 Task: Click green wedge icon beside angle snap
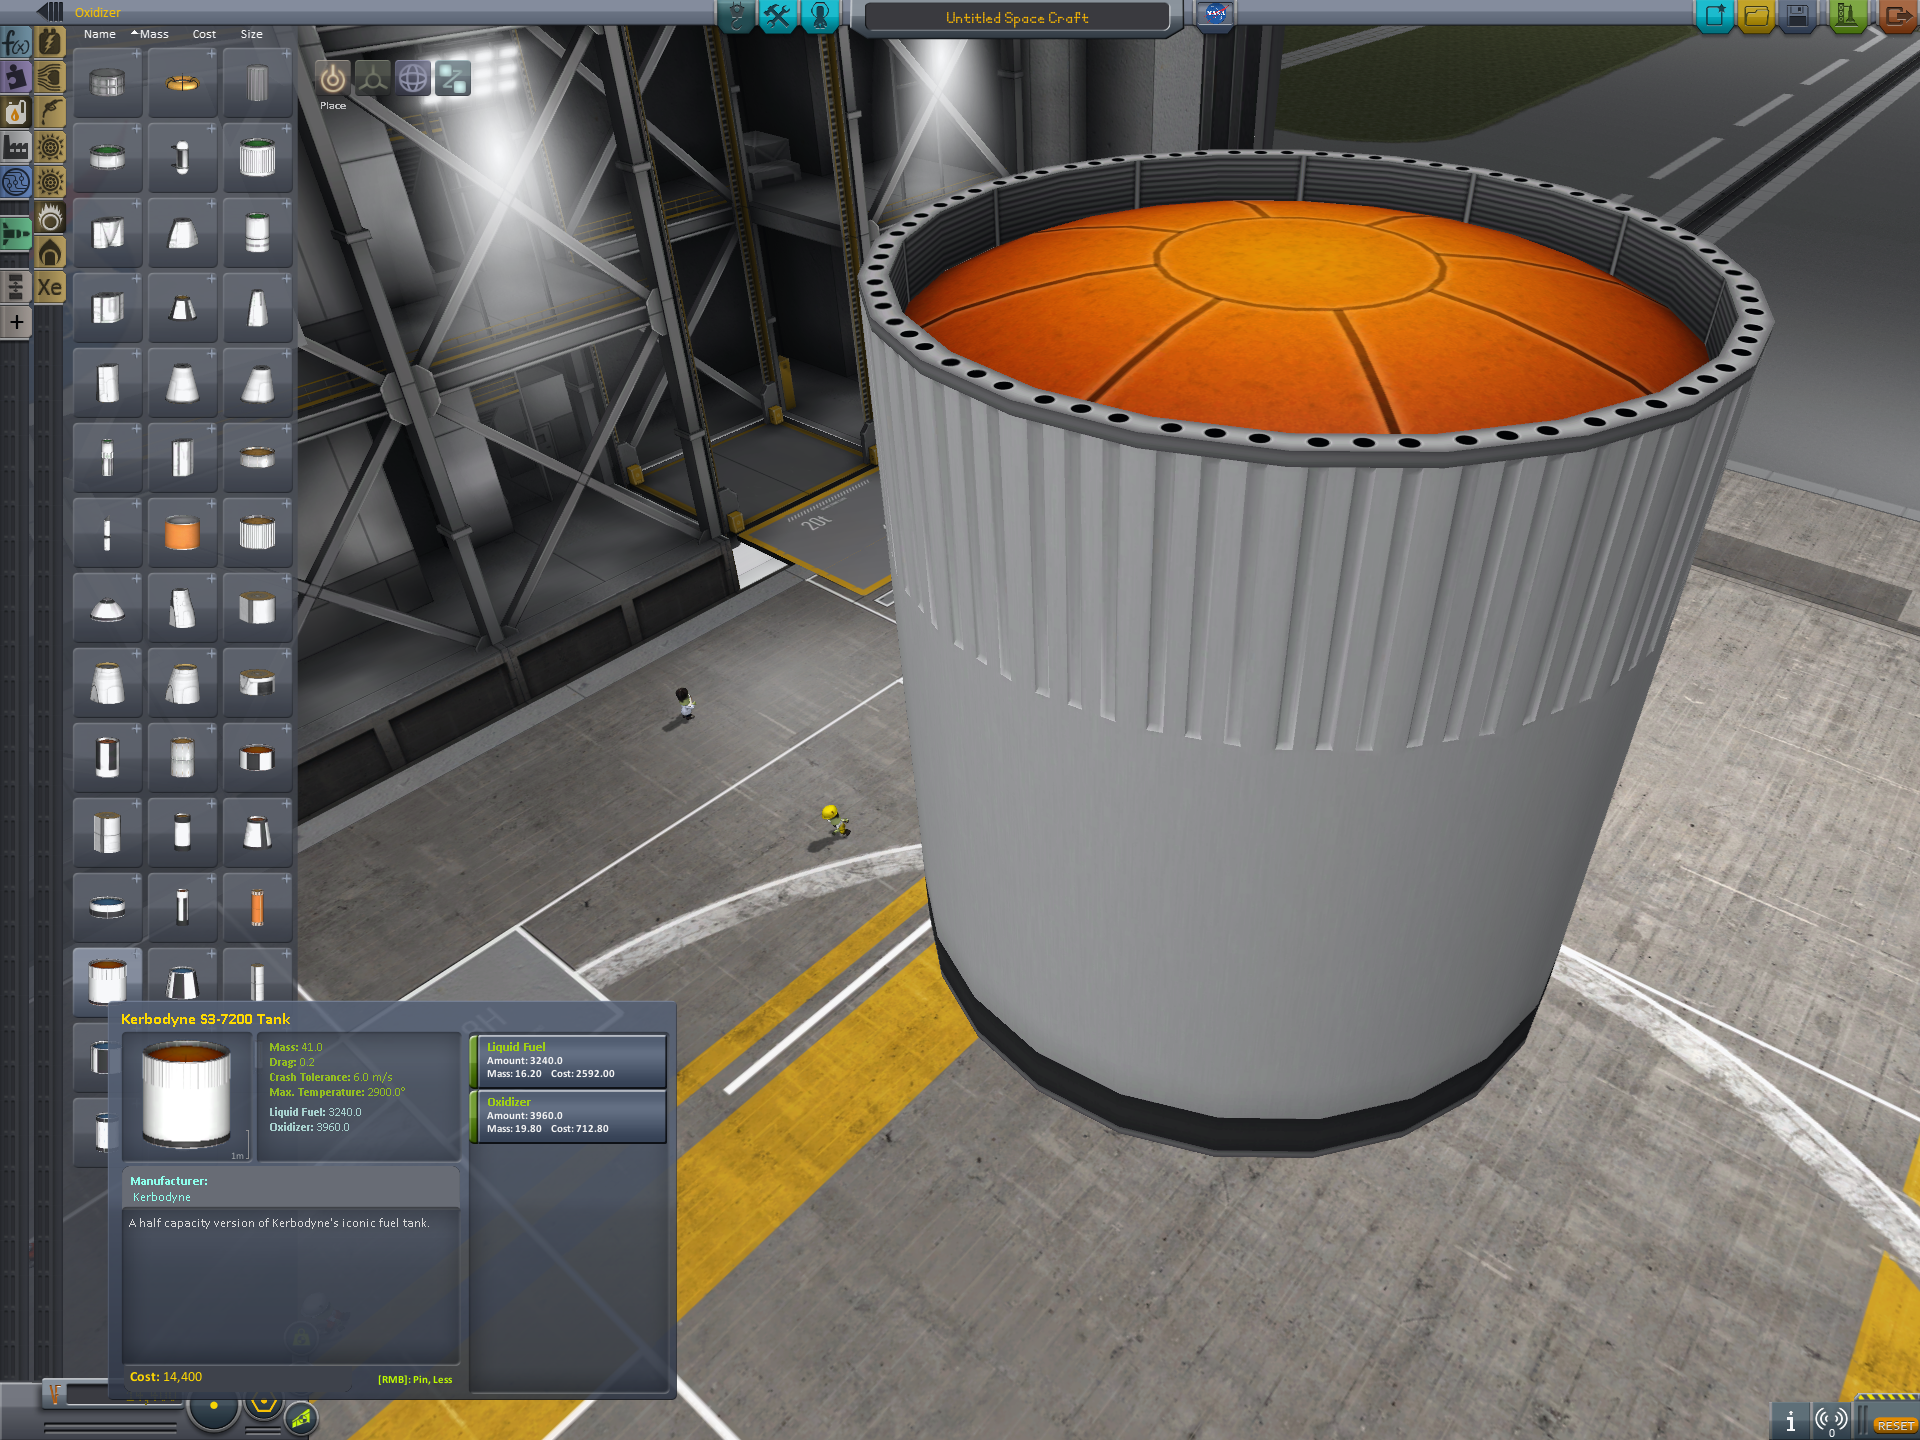click(x=301, y=1417)
